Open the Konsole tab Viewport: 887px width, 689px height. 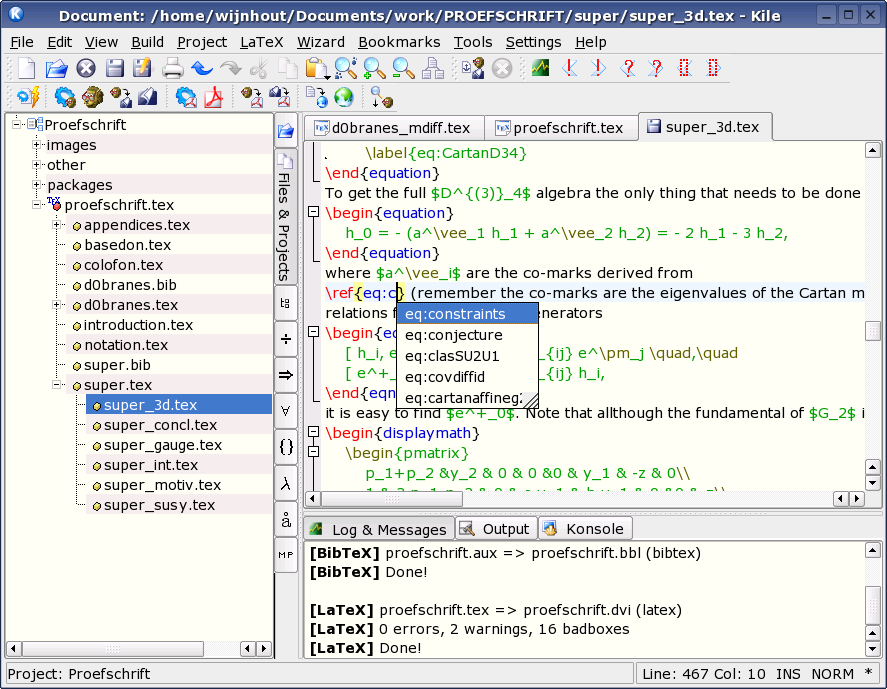coord(585,529)
